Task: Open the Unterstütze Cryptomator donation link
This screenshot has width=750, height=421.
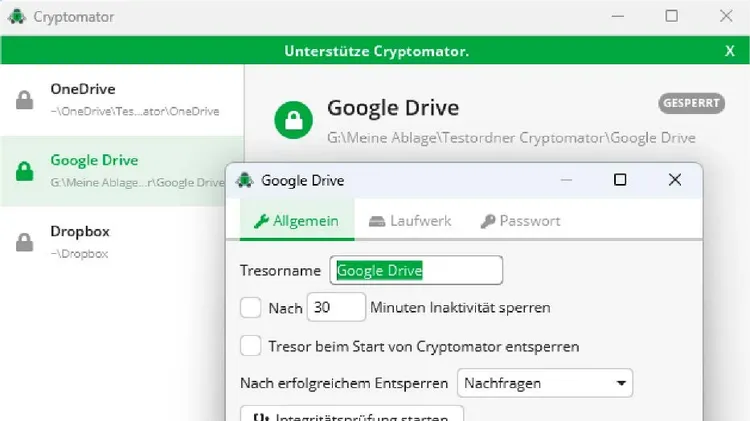Action: (x=376, y=51)
